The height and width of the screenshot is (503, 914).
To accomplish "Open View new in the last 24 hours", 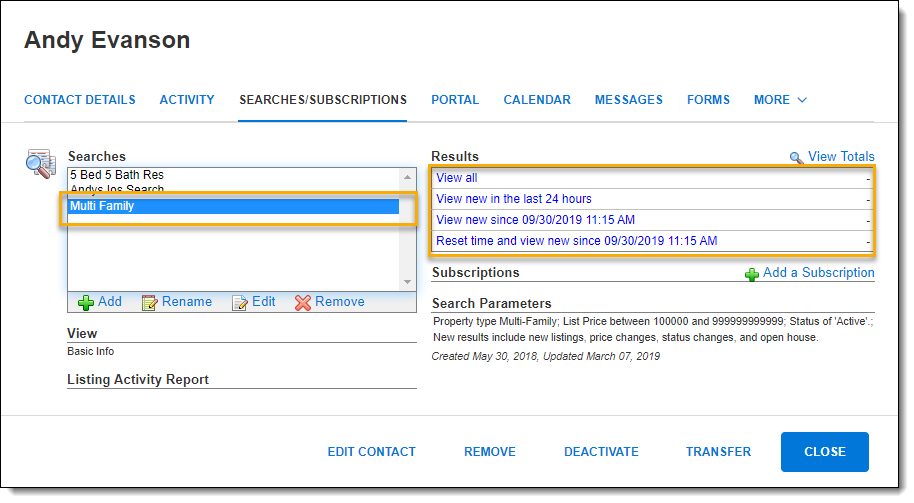I will point(514,199).
